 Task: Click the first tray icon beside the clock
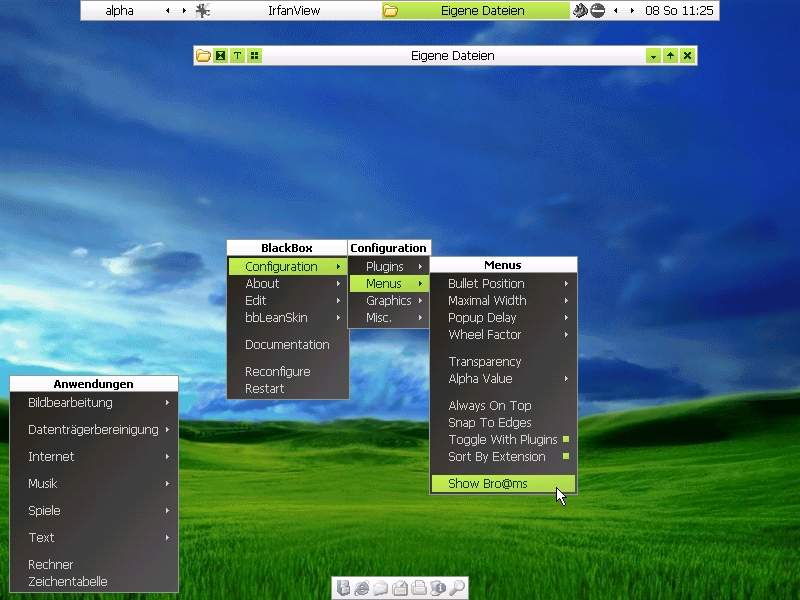tap(580, 10)
